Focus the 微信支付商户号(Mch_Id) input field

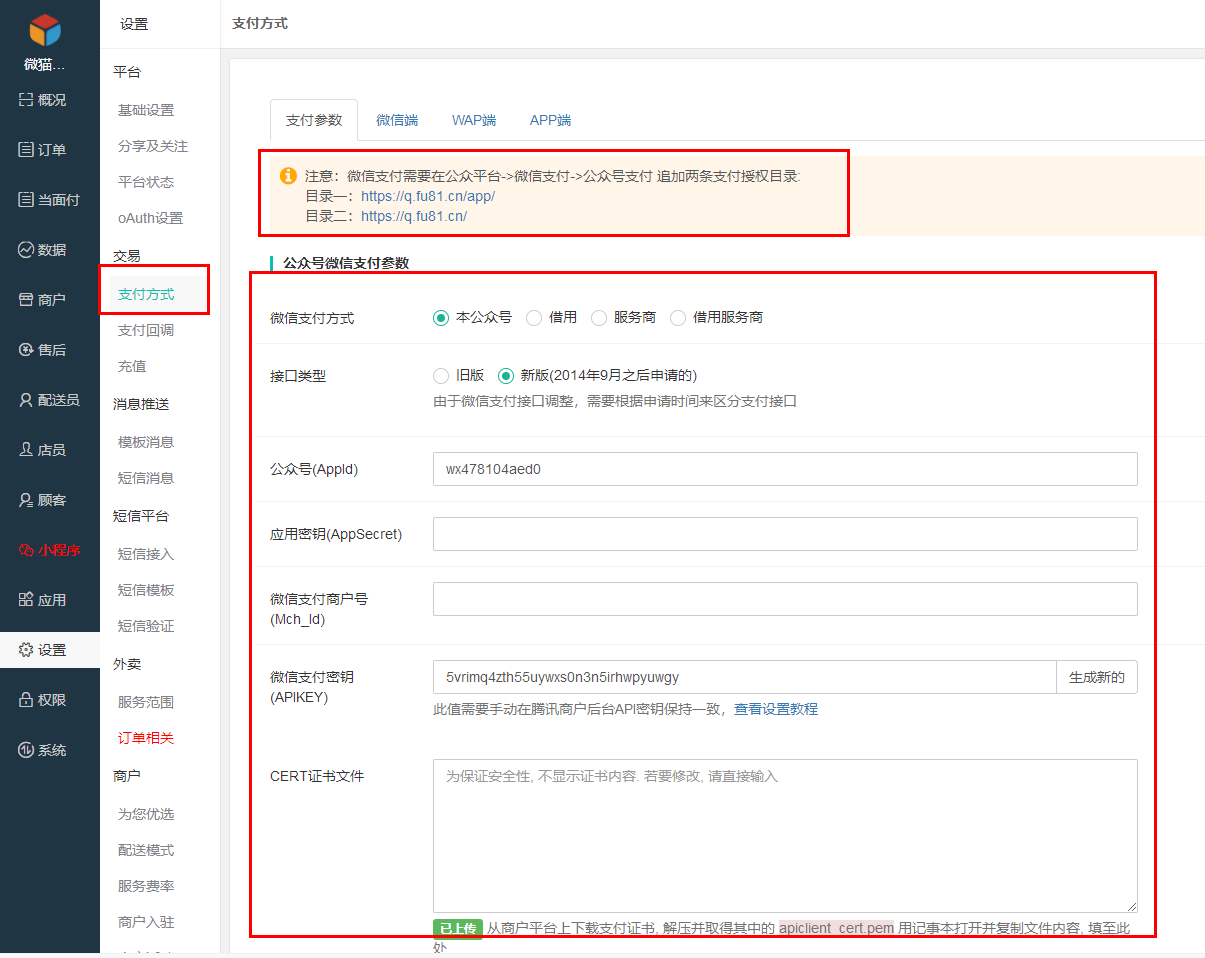point(785,599)
